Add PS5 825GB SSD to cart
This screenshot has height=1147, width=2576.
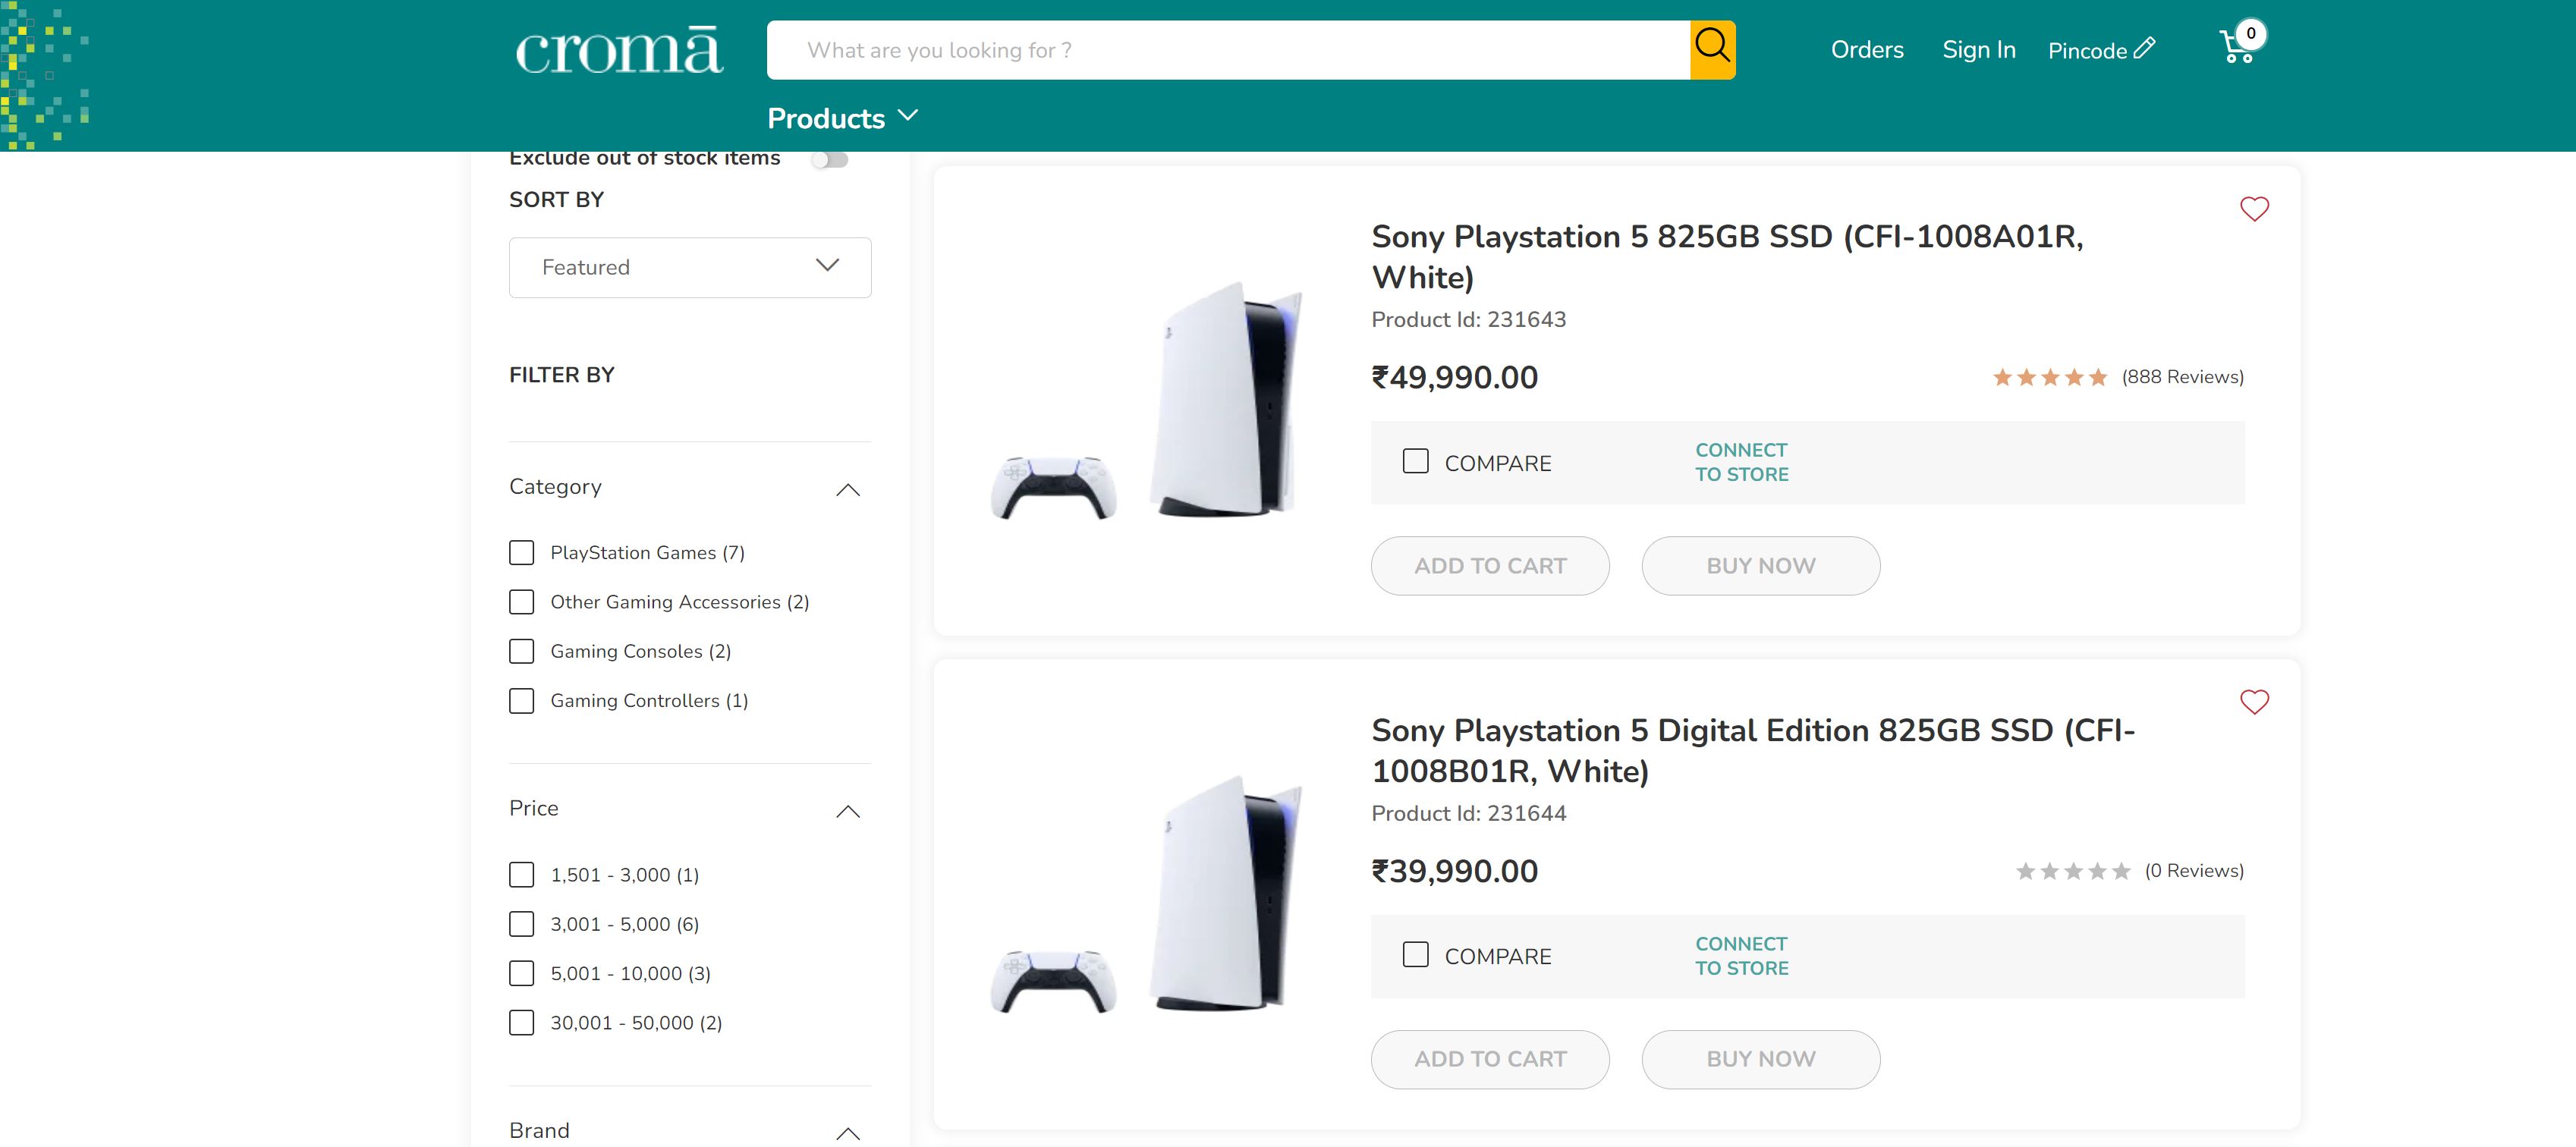[1490, 565]
